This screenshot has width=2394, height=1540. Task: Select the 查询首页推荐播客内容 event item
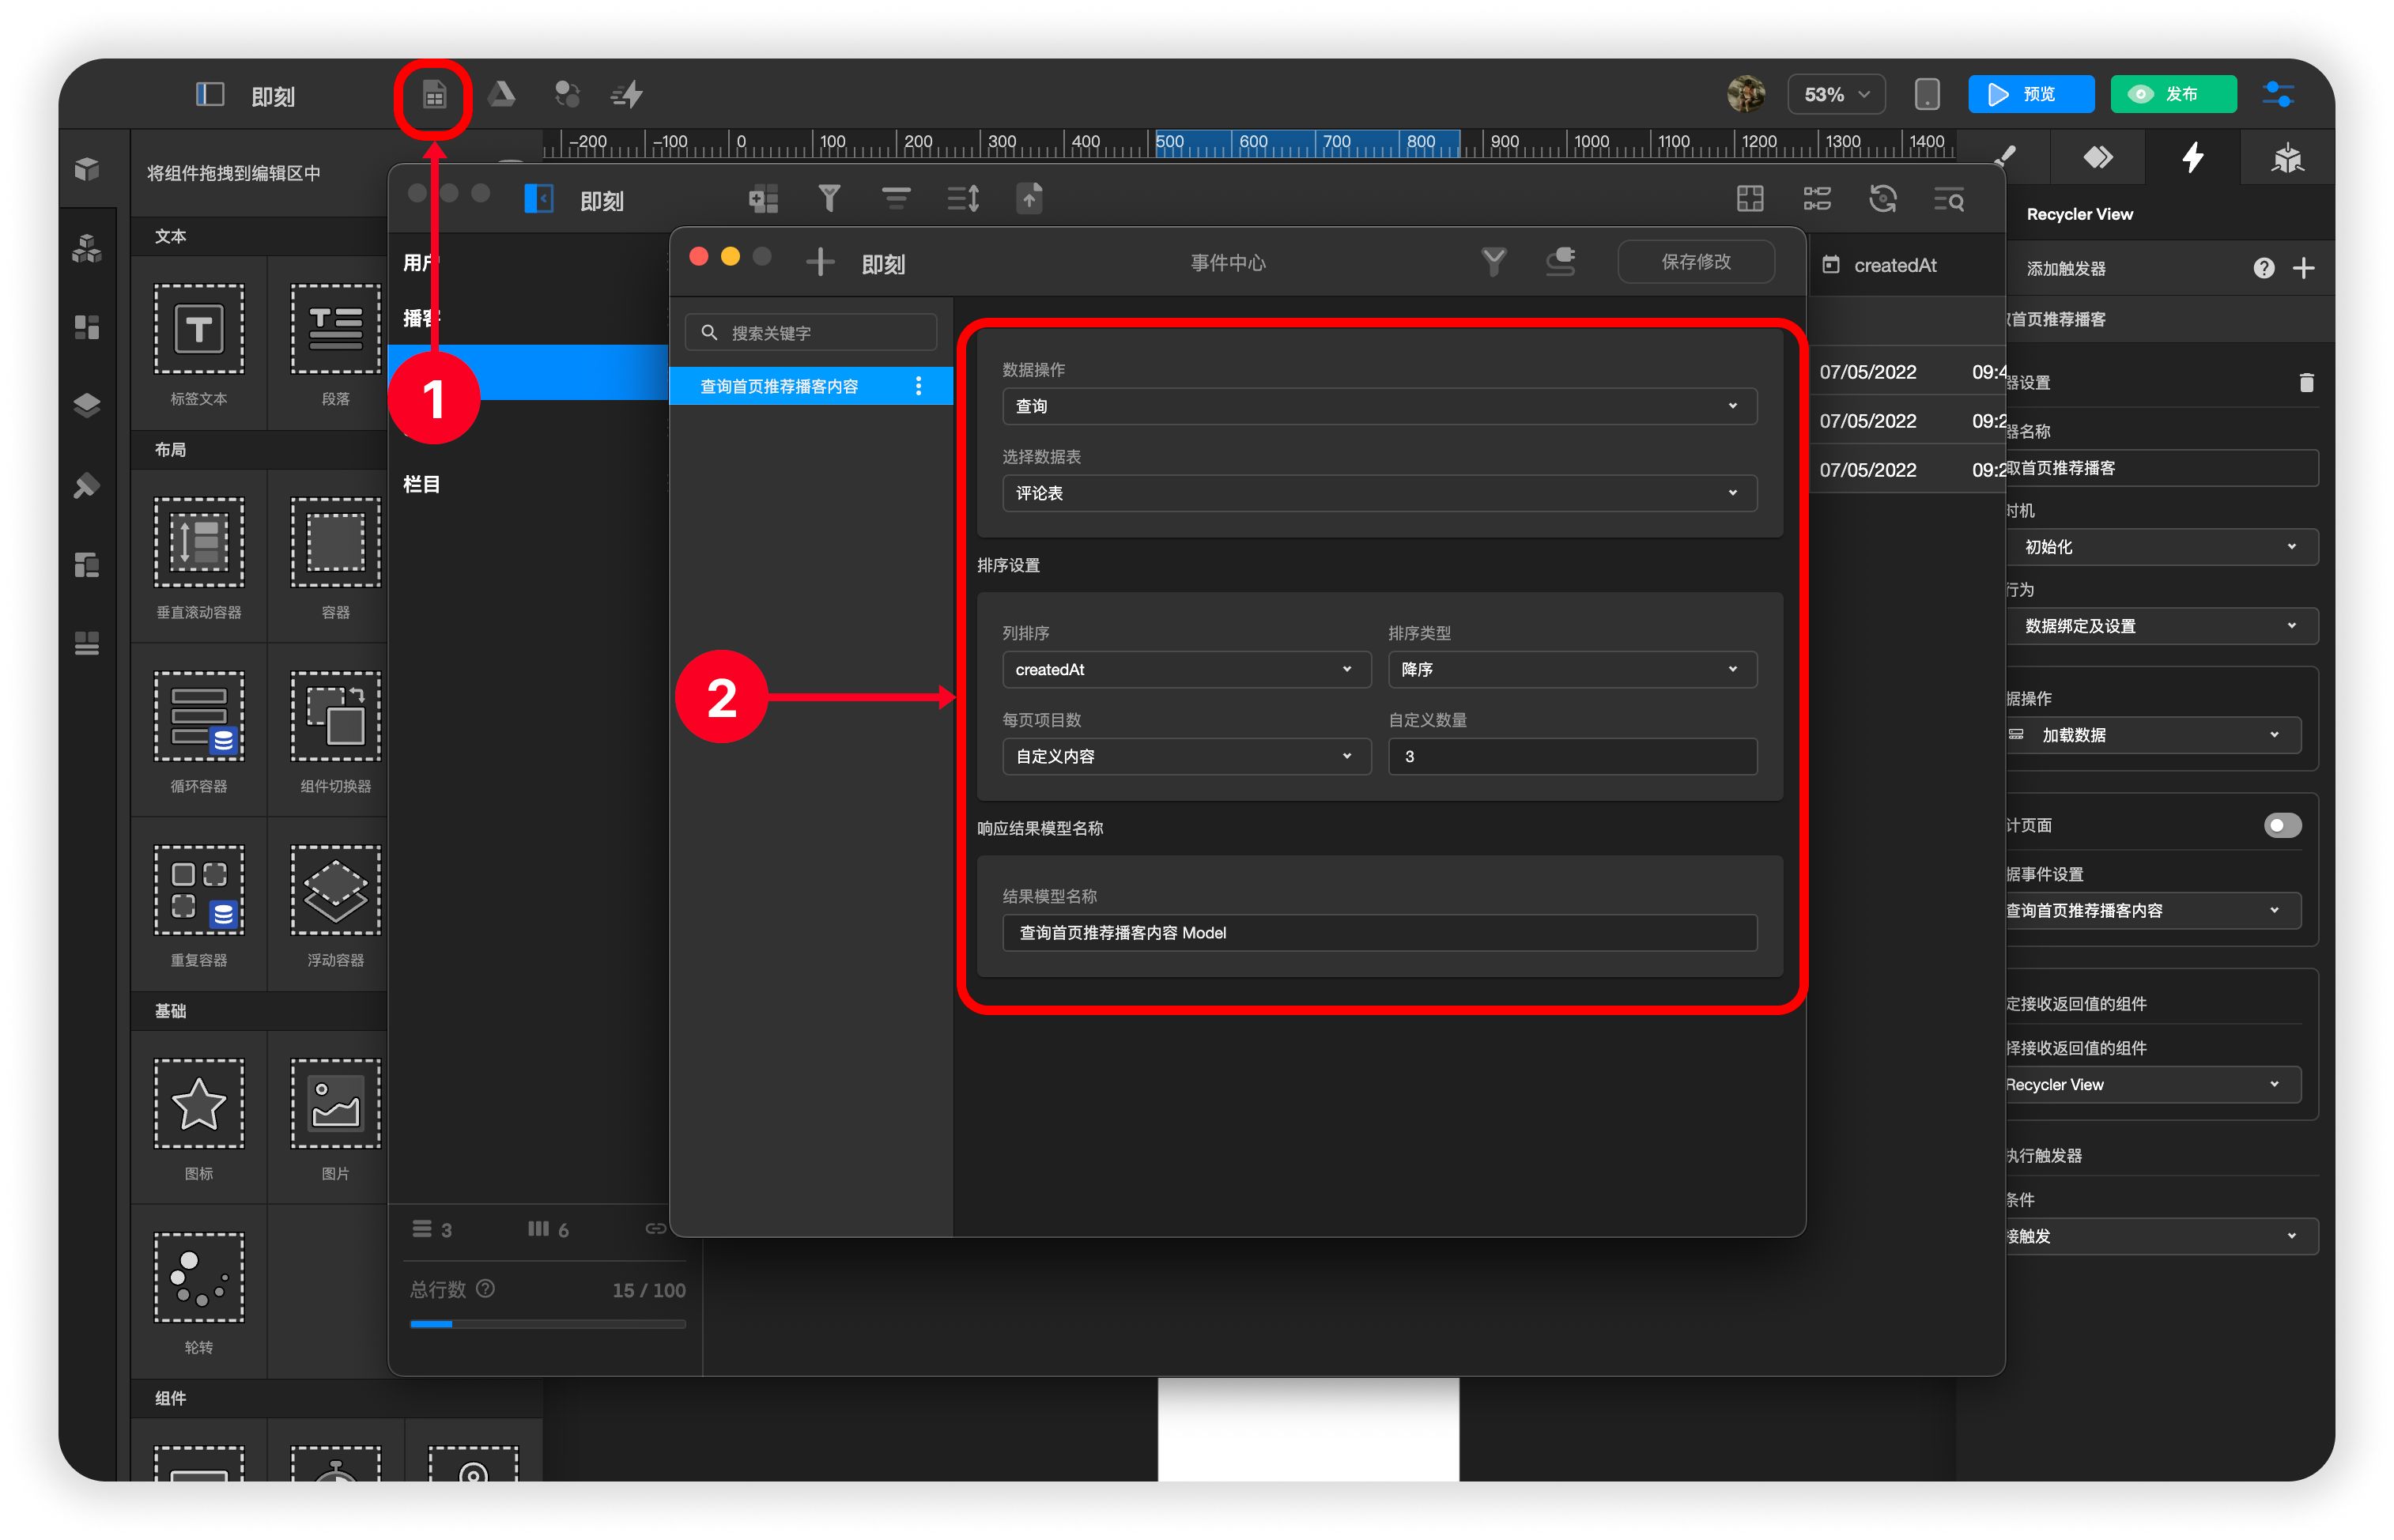(779, 386)
